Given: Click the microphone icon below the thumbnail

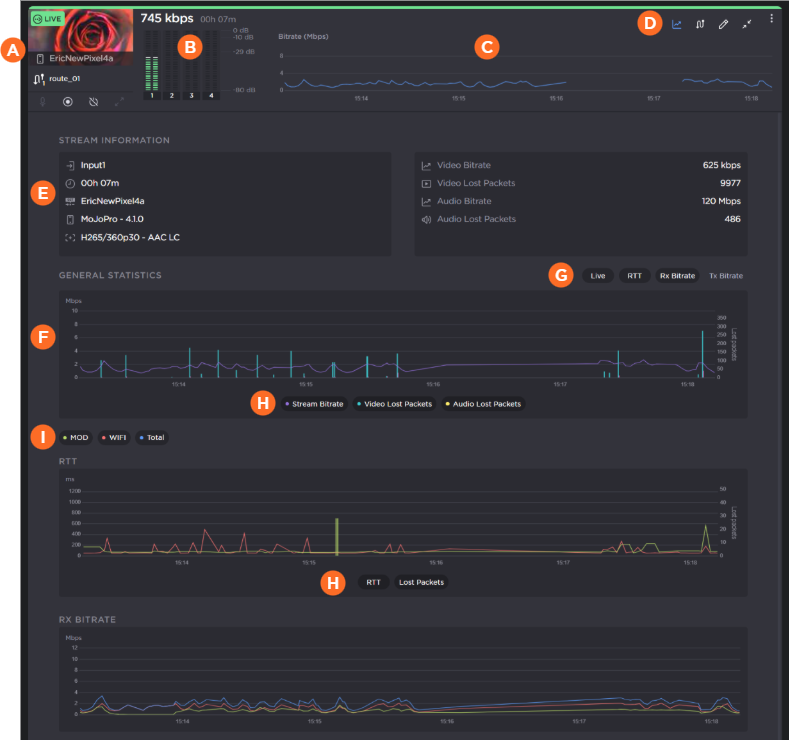Looking at the screenshot, I should point(42,101).
